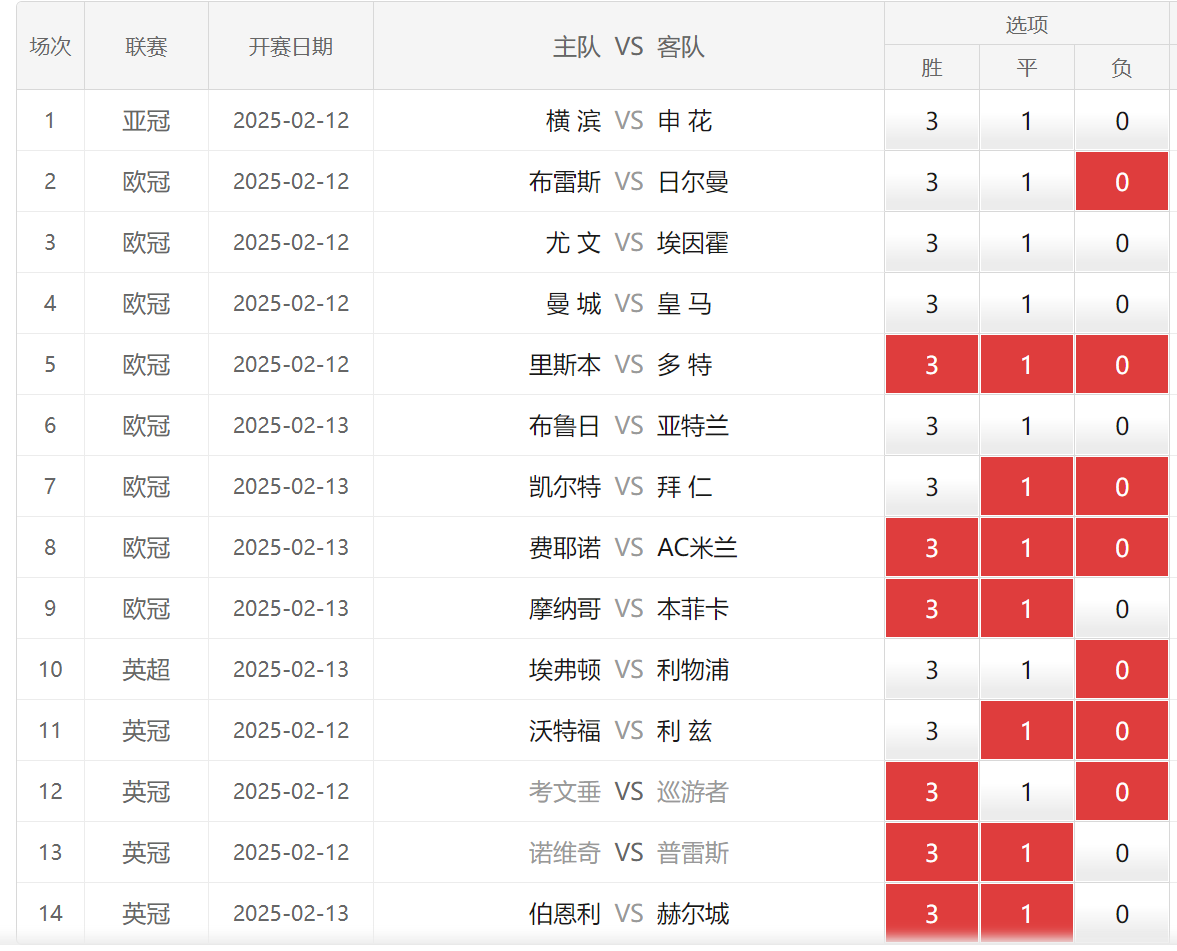The width and height of the screenshot is (1177, 951).
Task: Unselect 胜 (3) for 里斯本 VS 多特
Action: click(x=932, y=365)
